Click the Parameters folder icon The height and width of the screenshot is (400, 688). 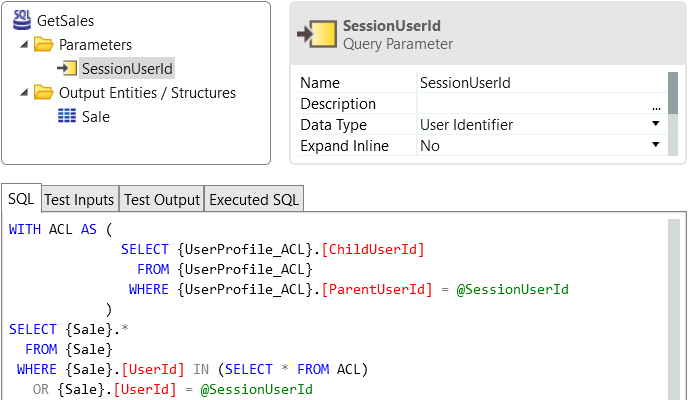(x=43, y=44)
